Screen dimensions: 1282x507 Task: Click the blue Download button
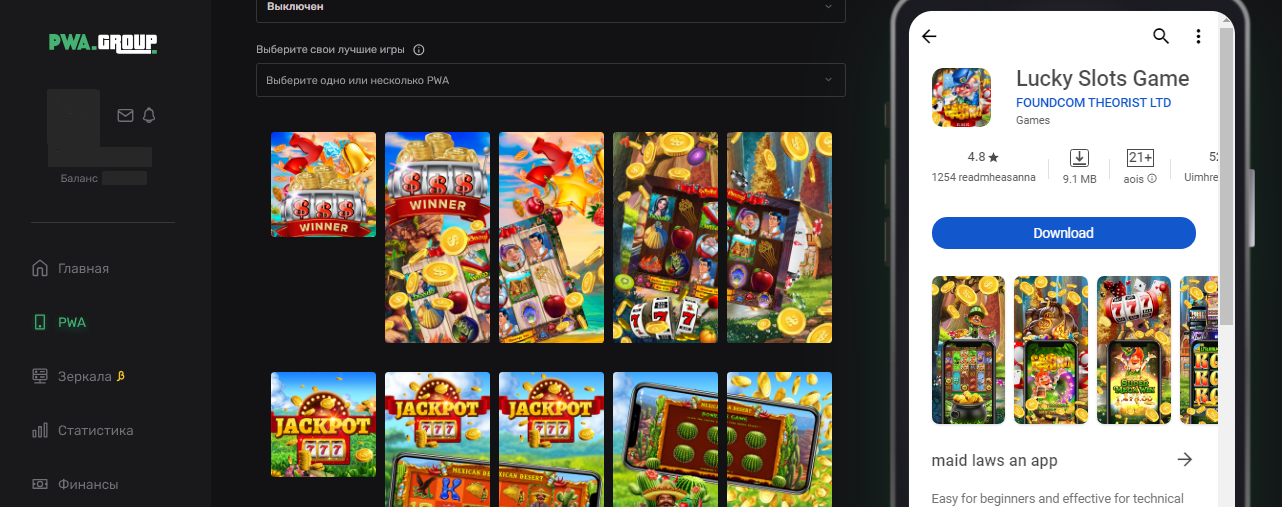1064,233
